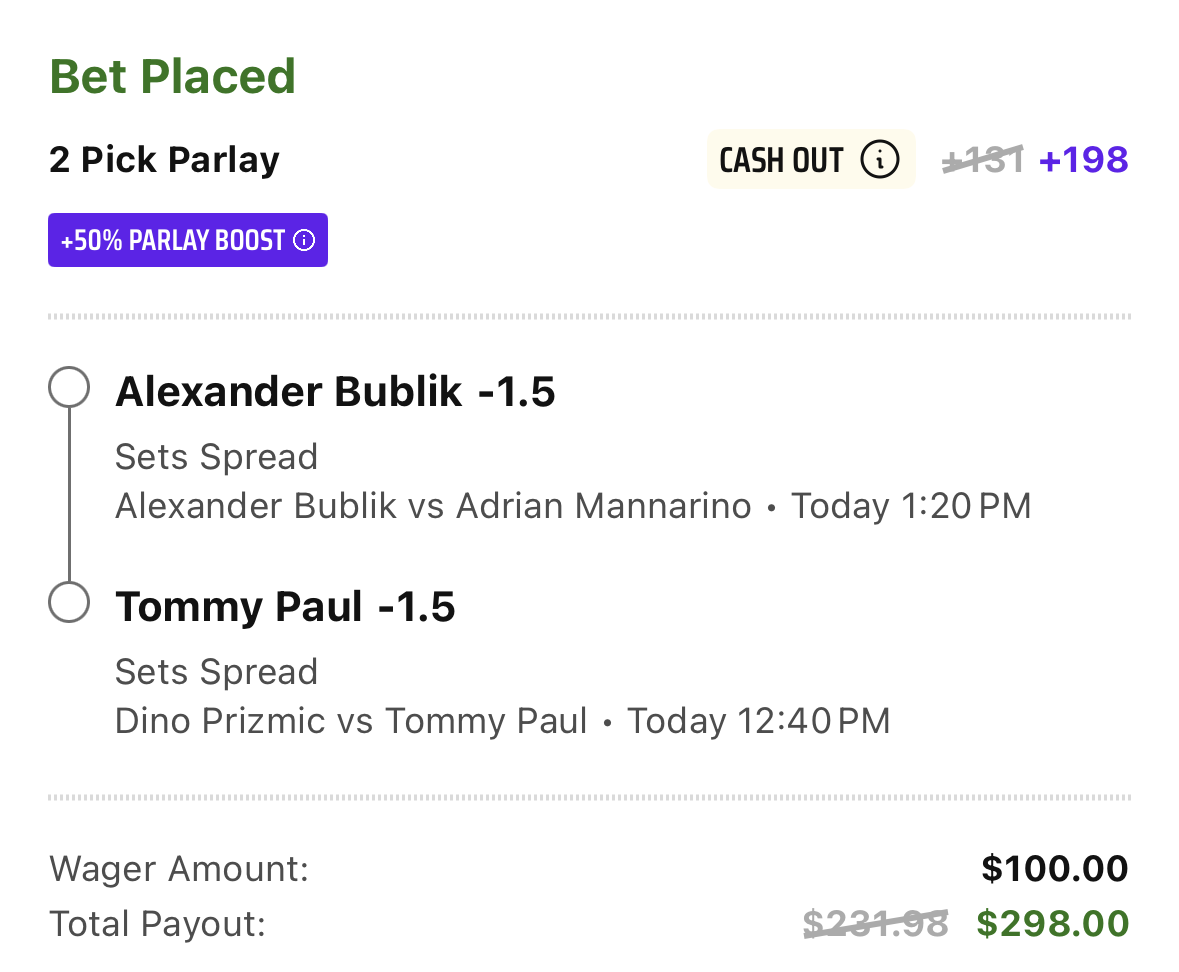This screenshot has height=972, width=1179.
Task: Click the Cash Out info icon
Action: [x=879, y=159]
